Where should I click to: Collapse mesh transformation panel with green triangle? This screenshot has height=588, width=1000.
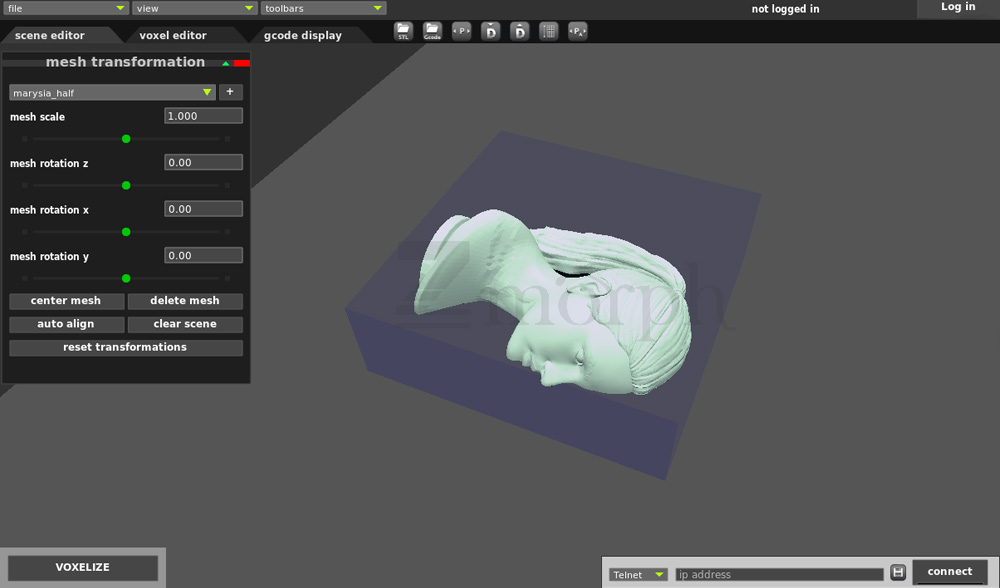(226, 63)
